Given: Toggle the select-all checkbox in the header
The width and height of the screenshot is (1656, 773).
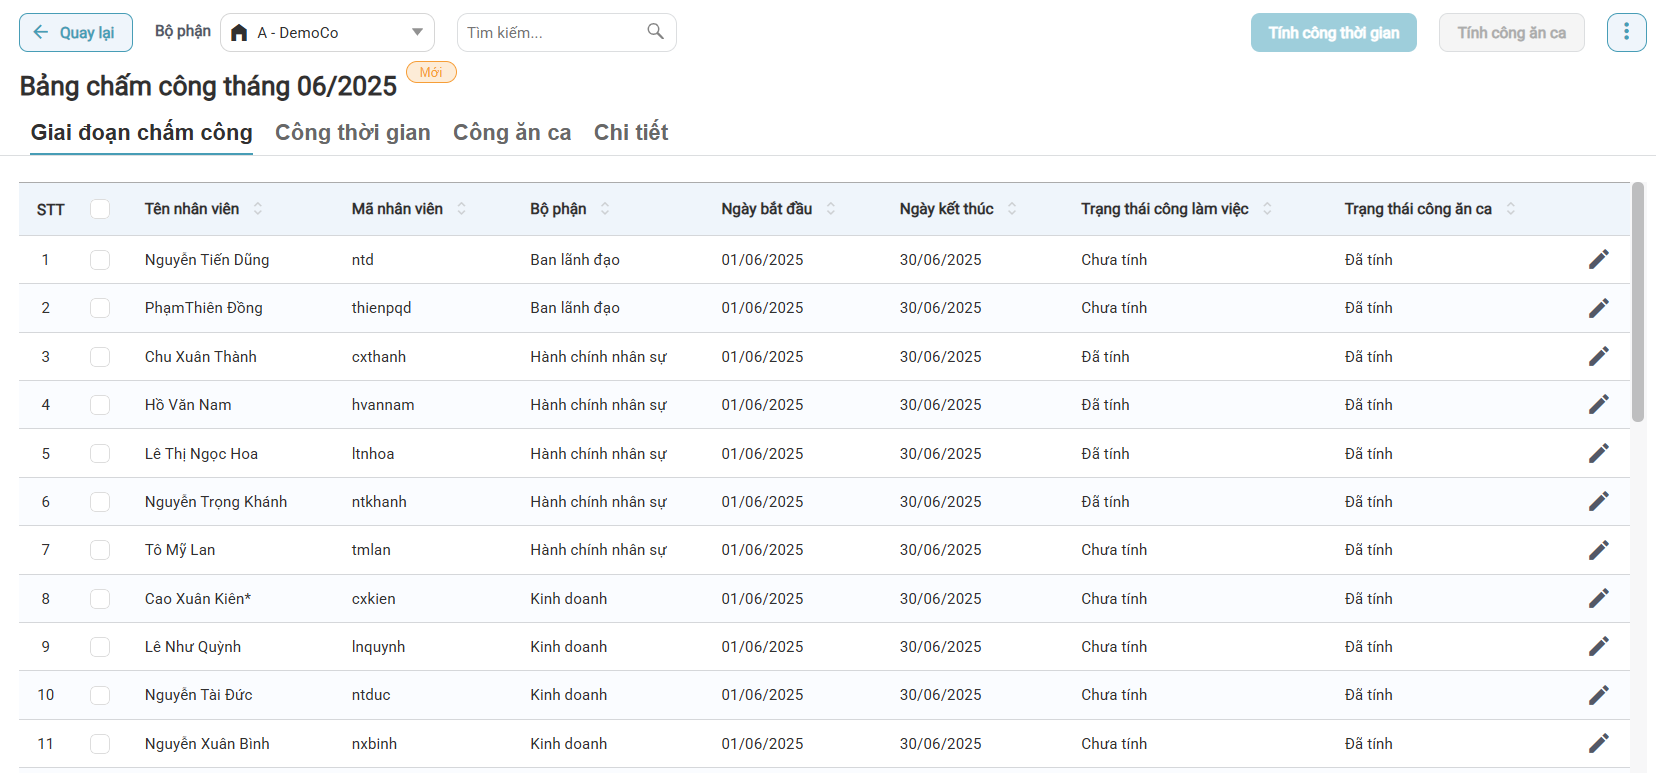Looking at the screenshot, I should coord(100,209).
